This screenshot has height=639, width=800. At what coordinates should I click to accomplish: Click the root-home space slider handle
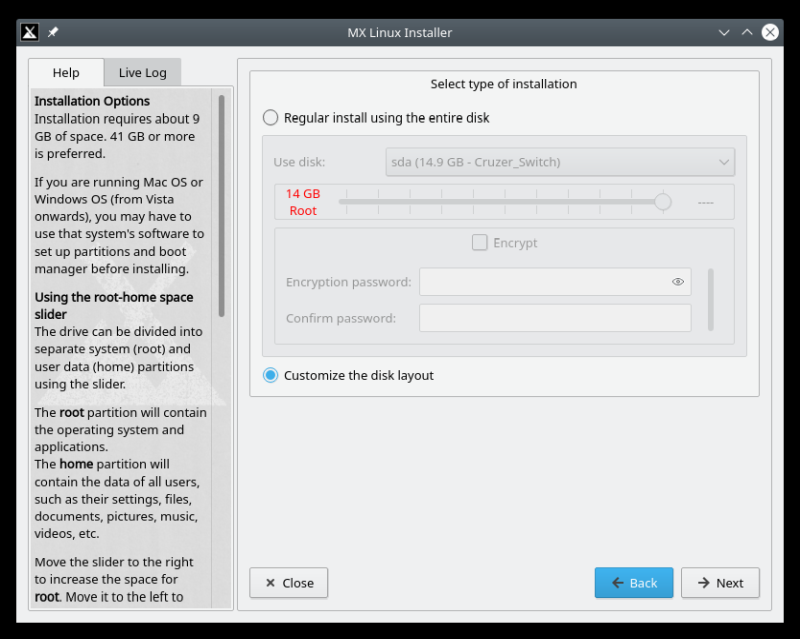tap(662, 202)
